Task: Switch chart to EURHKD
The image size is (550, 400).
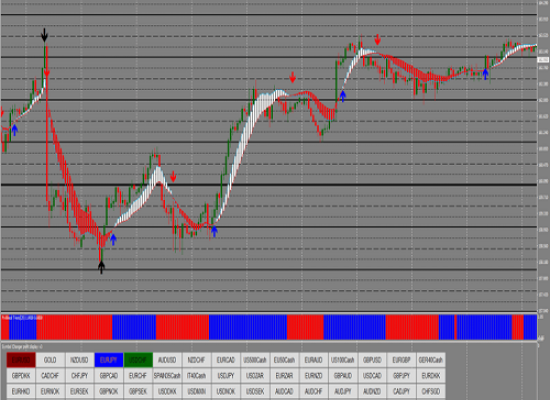Action: (x=21, y=391)
